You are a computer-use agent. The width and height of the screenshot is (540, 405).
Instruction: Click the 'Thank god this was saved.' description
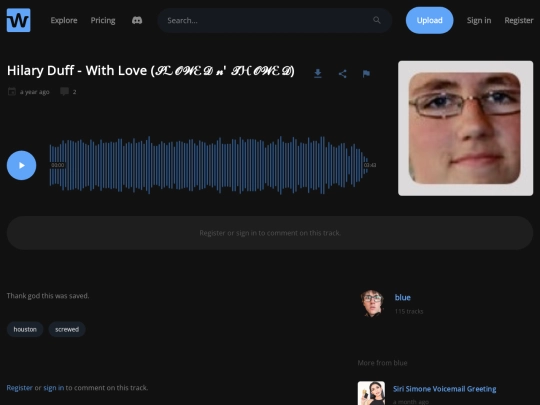[x=48, y=296]
